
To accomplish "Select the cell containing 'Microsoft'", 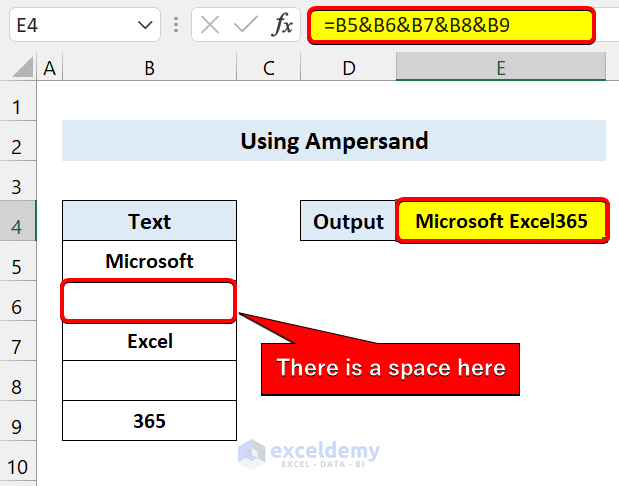I will coord(149,261).
